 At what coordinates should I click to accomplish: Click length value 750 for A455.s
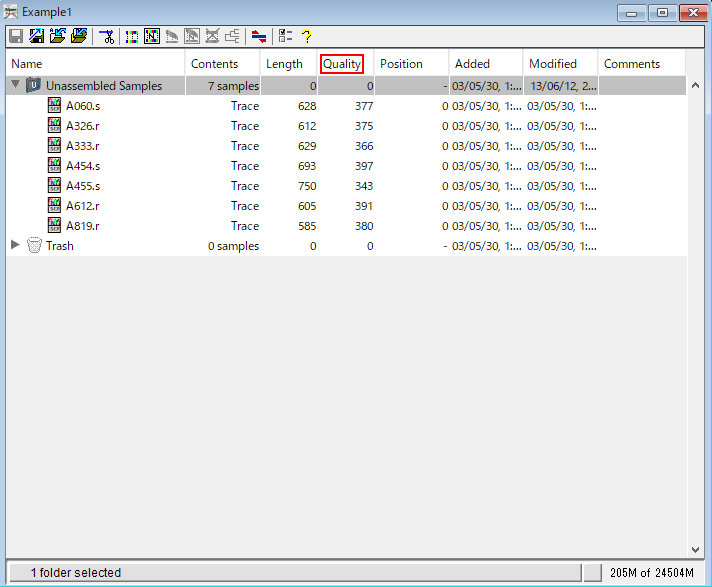click(307, 186)
